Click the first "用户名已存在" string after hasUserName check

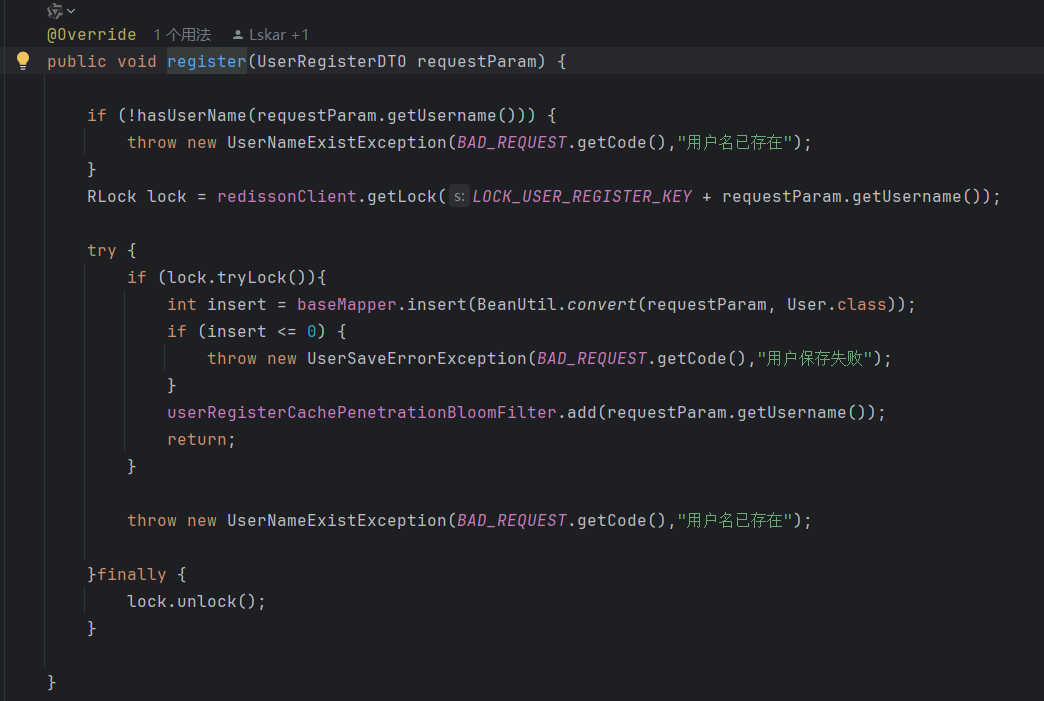735,142
